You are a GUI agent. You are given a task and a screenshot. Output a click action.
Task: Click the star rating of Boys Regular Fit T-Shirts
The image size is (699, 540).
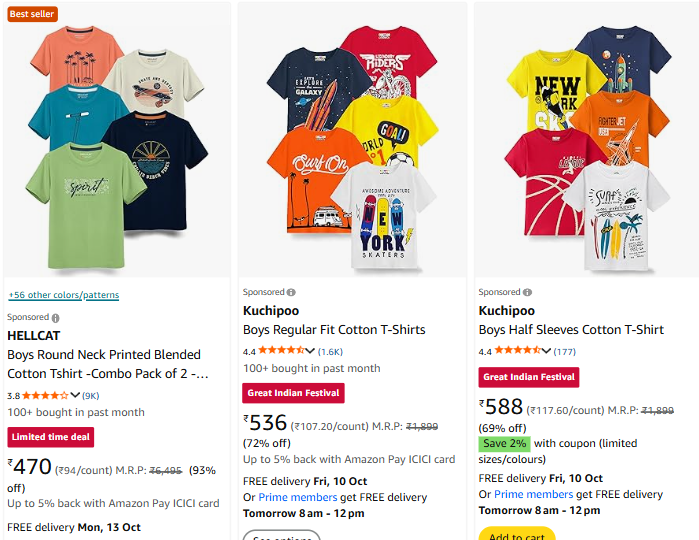(276, 351)
